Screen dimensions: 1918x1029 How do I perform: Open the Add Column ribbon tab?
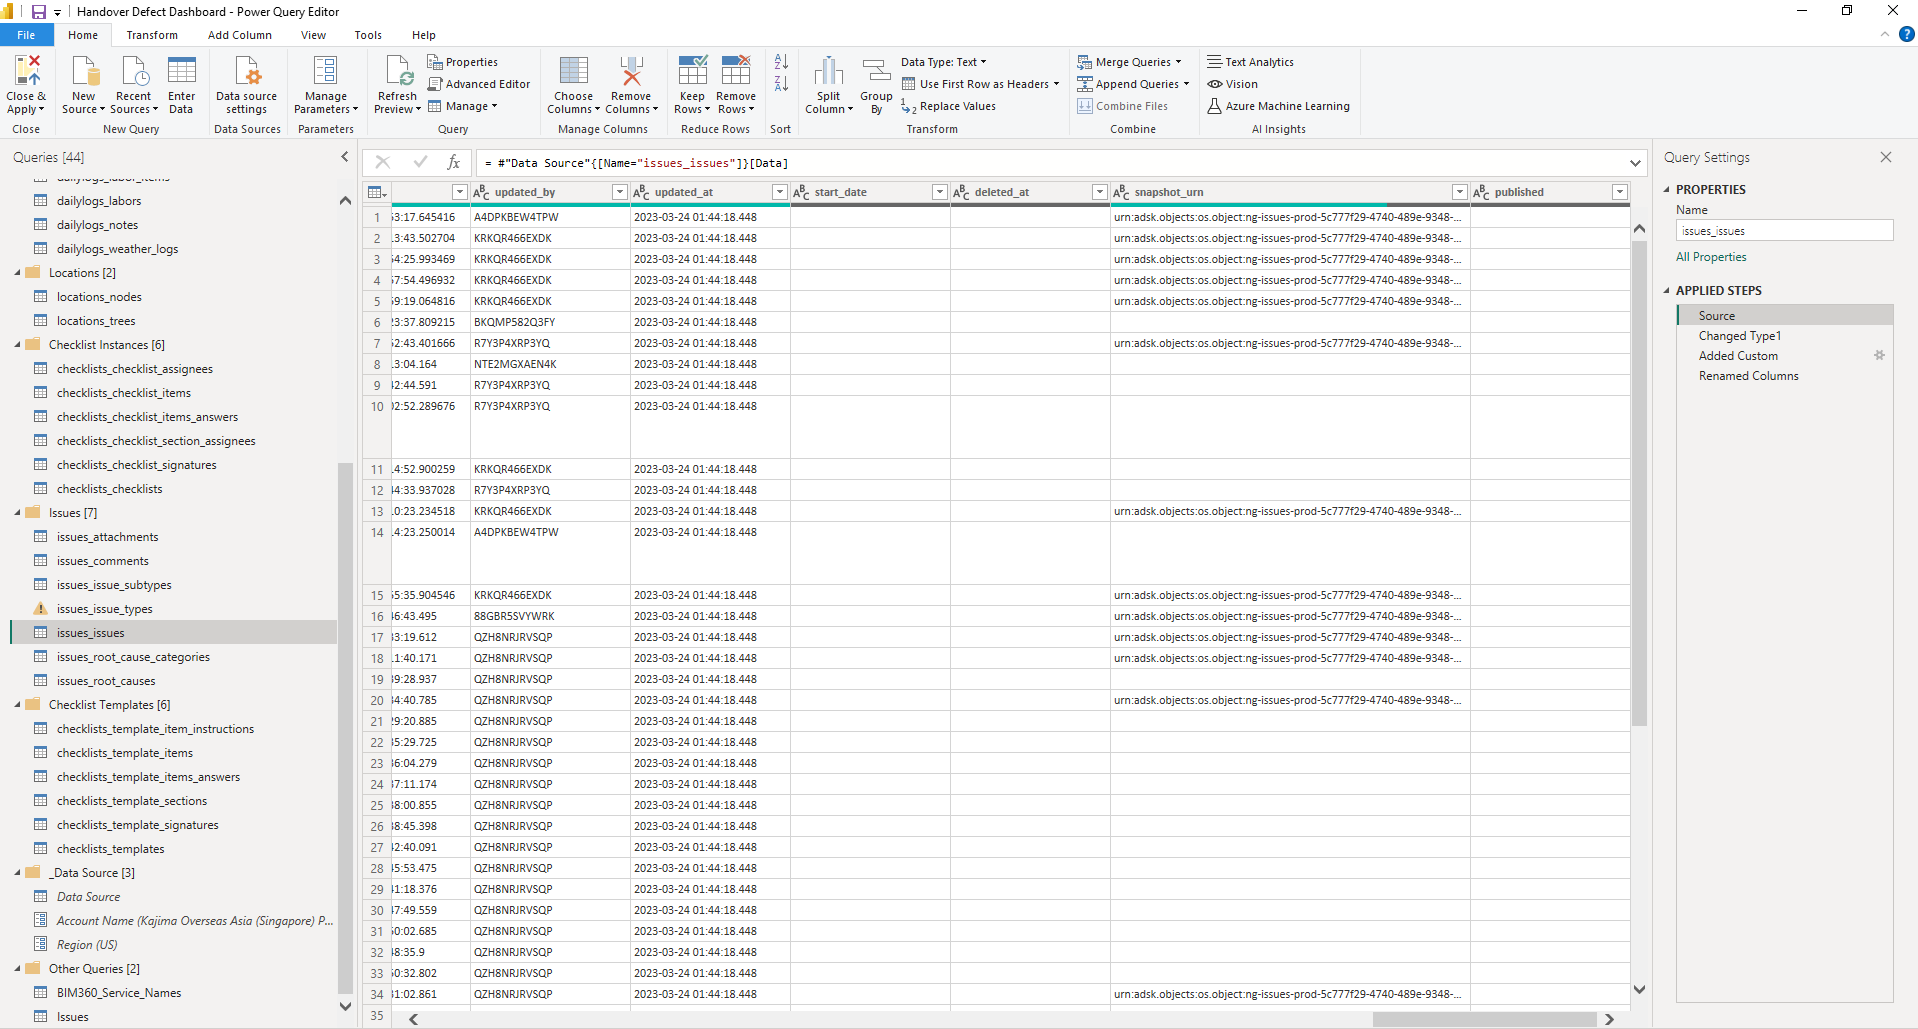[239, 35]
